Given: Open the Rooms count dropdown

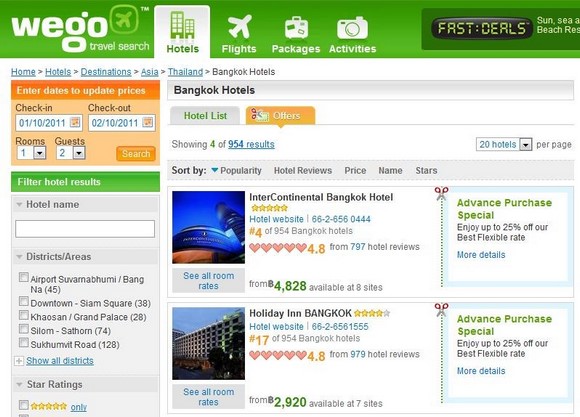Looking at the screenshot, I should [39, 152].
